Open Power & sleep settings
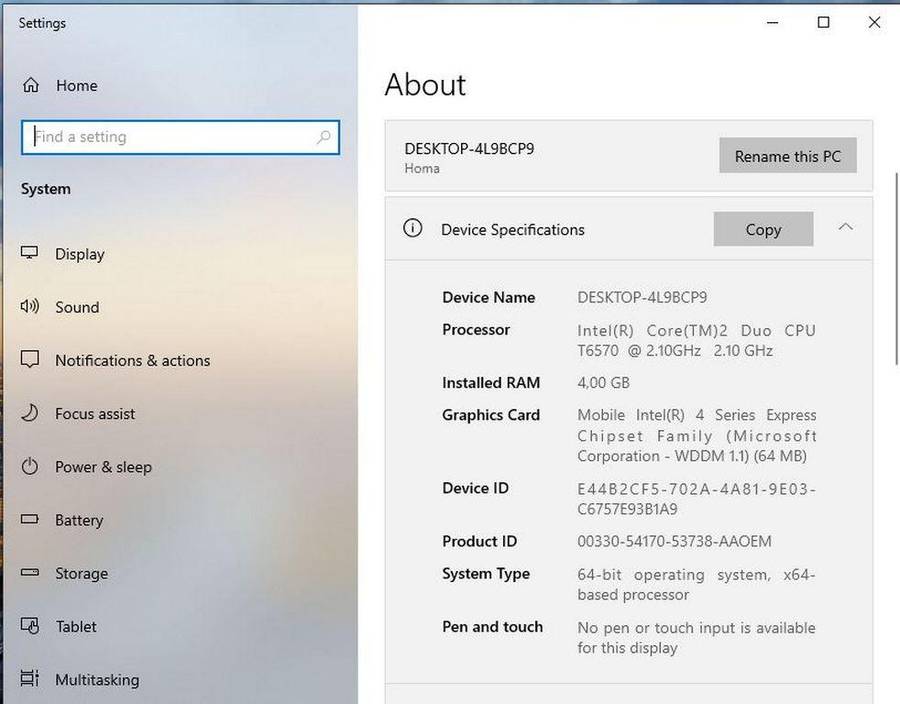This screenshot has height=704, width=900. click(104, 467)
